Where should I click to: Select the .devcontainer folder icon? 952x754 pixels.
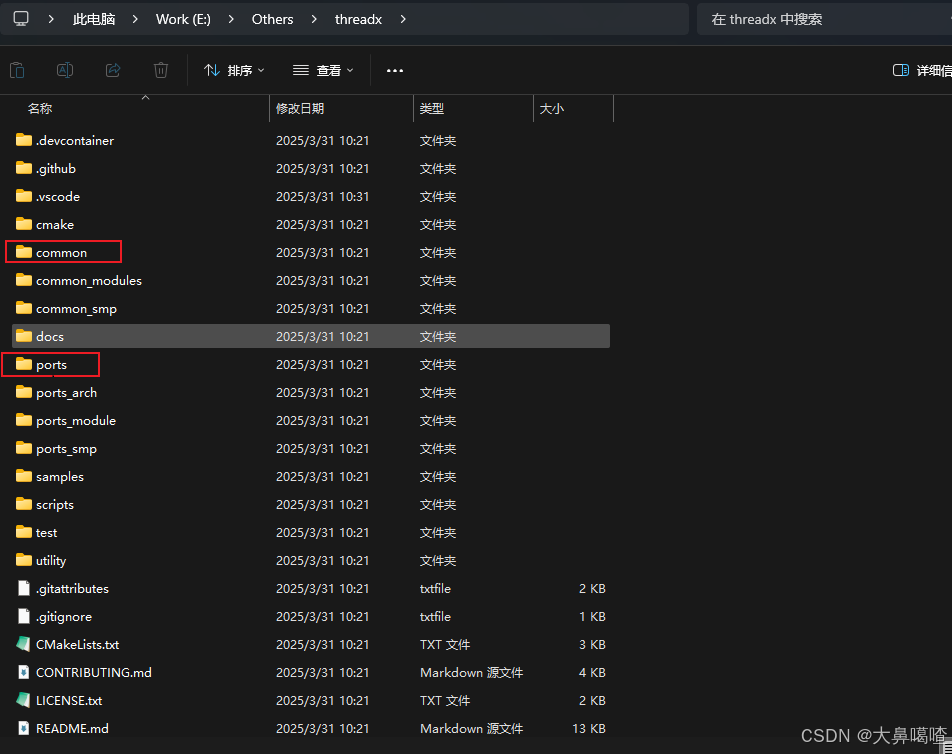click(x=24, y=140)
